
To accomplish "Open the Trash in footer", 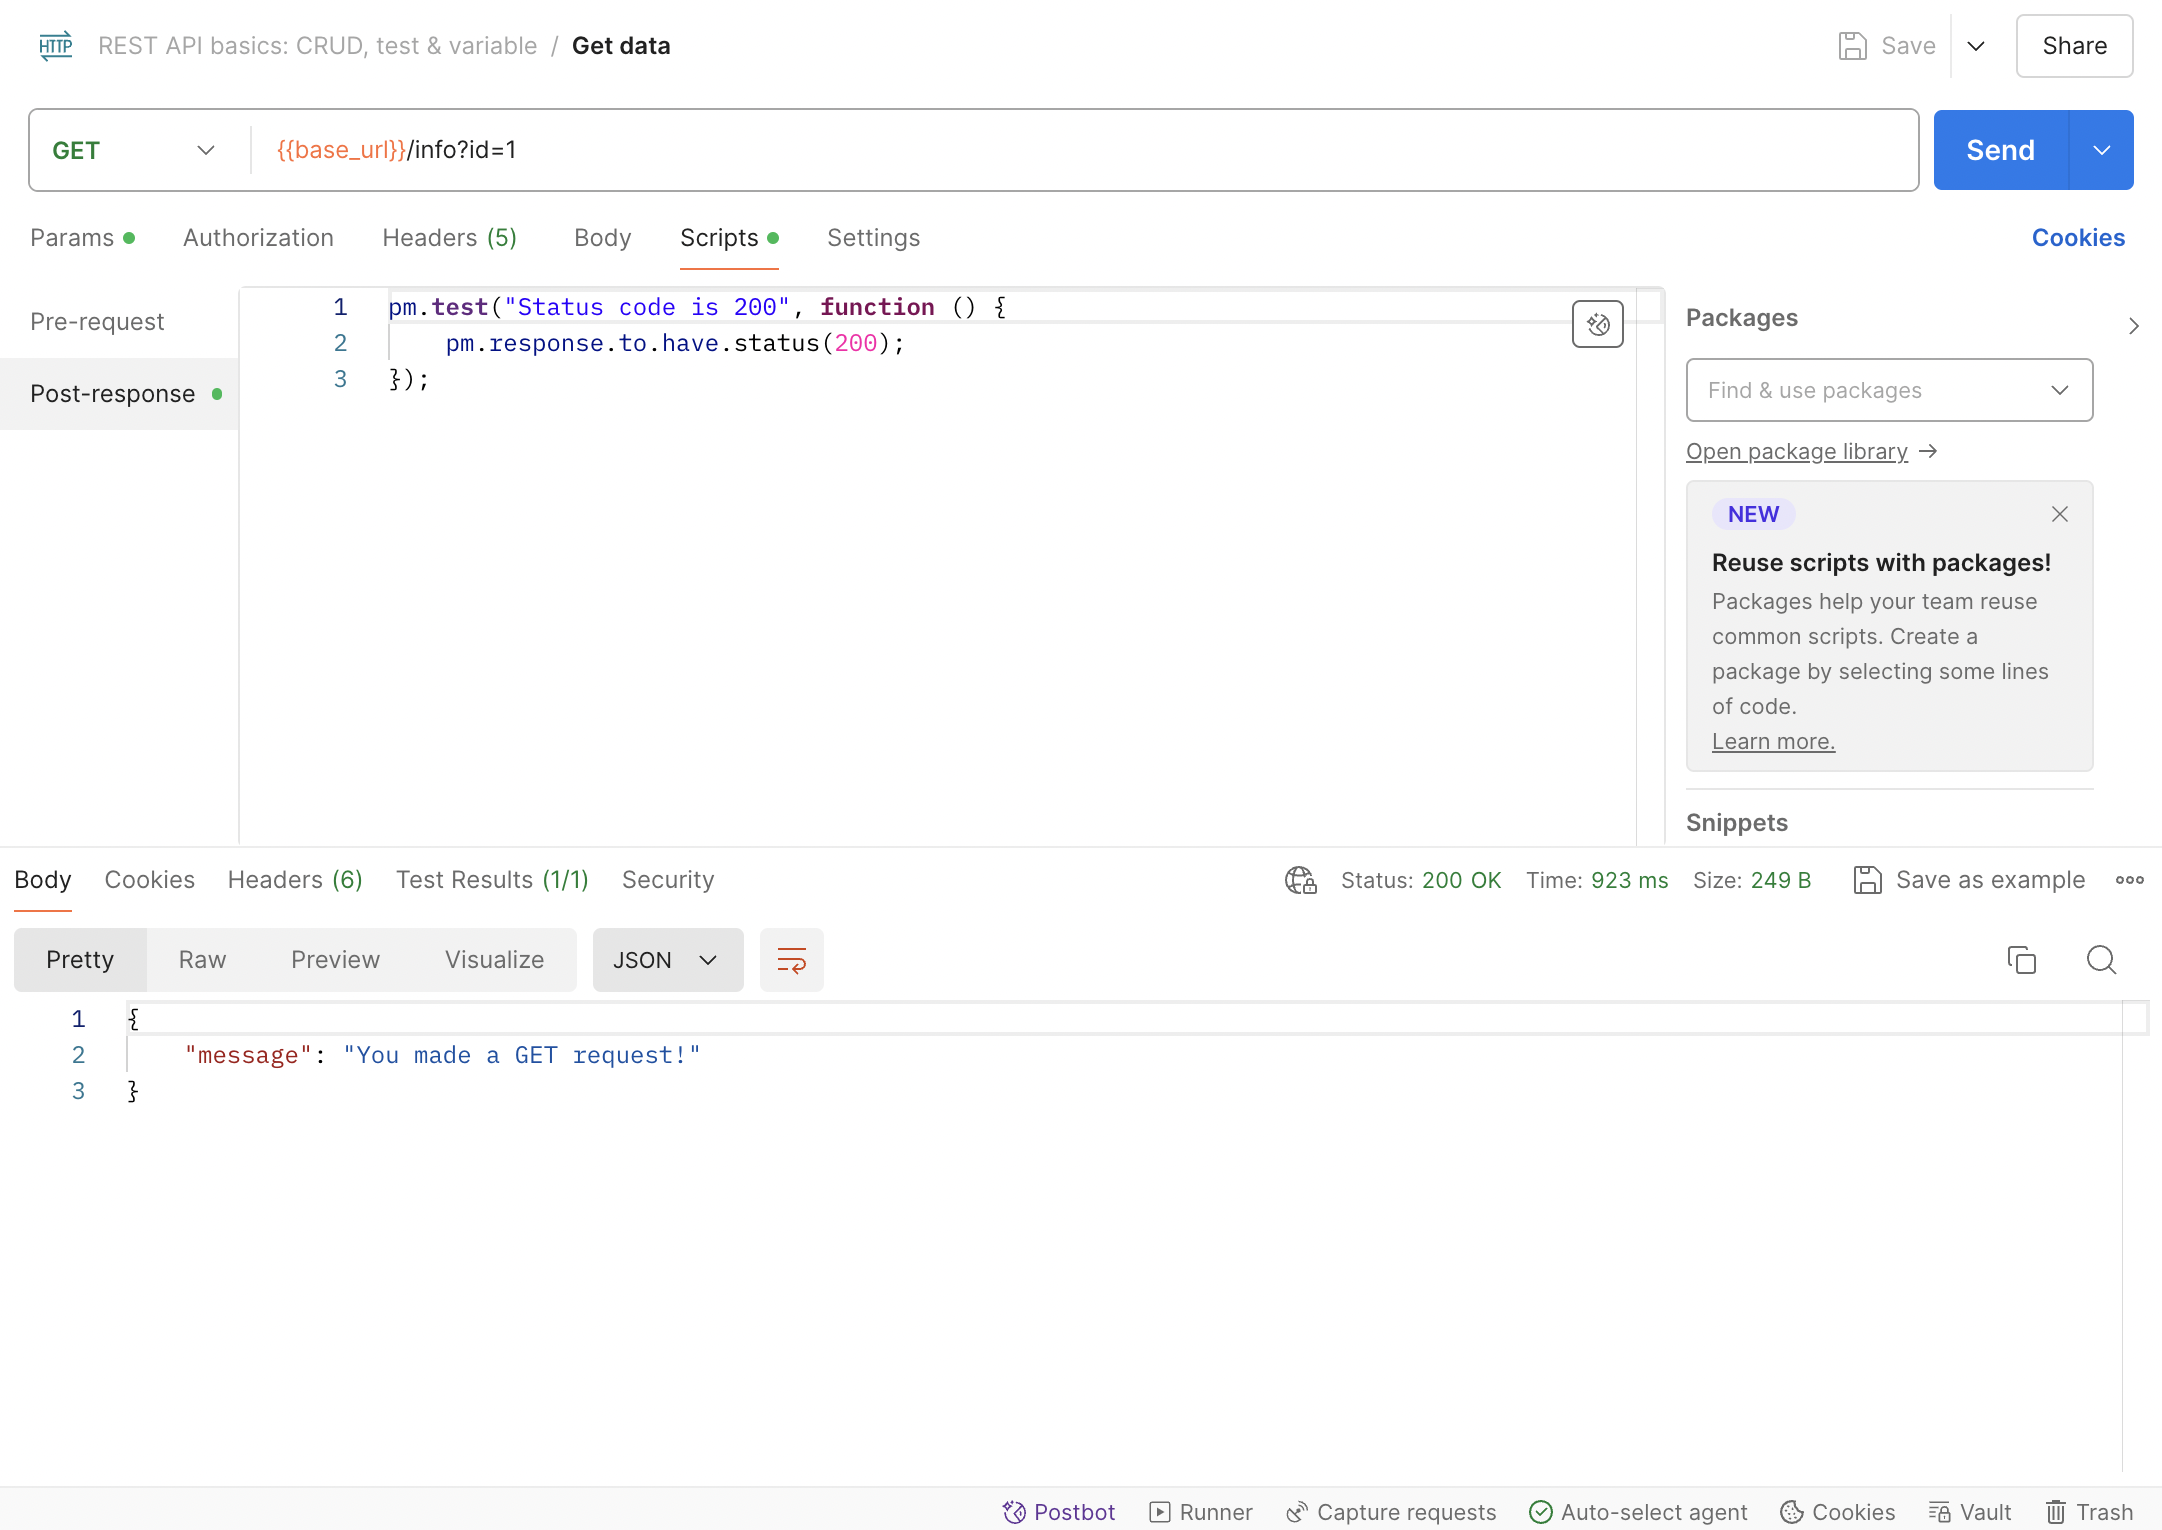I will (x=2089, y=1511).
